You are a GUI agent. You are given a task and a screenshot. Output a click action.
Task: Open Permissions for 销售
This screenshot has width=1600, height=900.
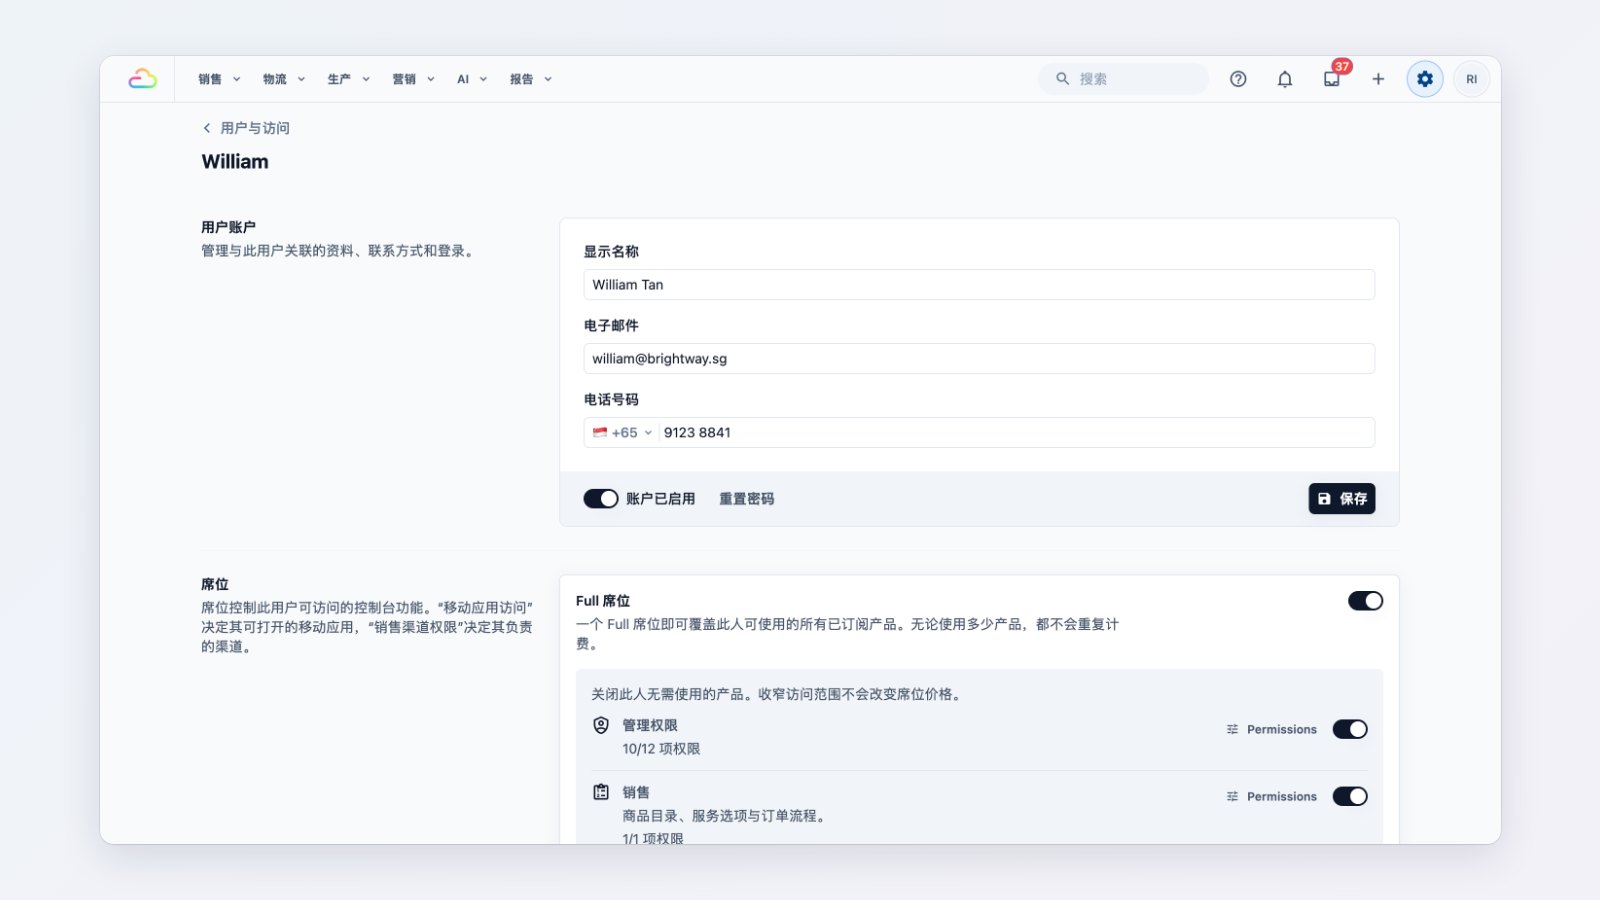(x=1271, y=797)
